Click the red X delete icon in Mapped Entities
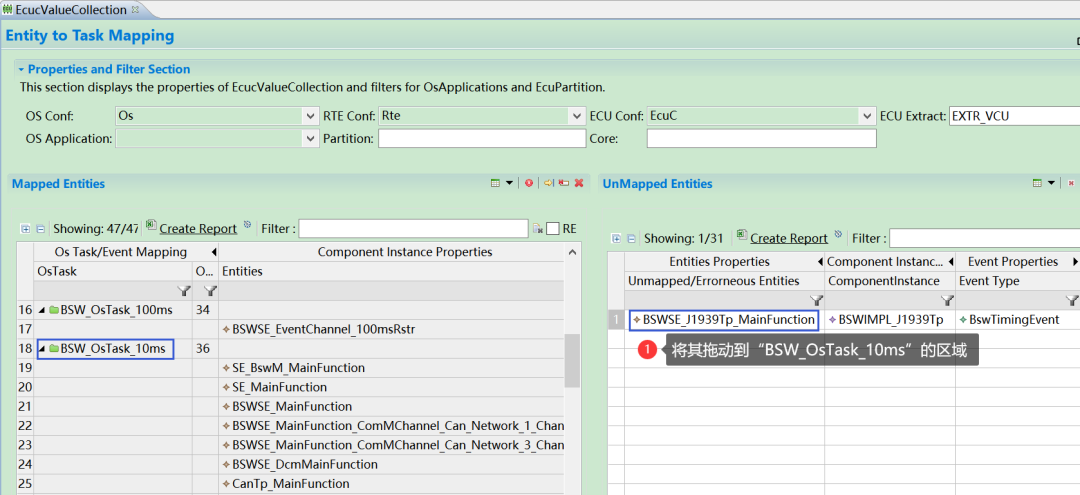 click(x=579, y=183)
